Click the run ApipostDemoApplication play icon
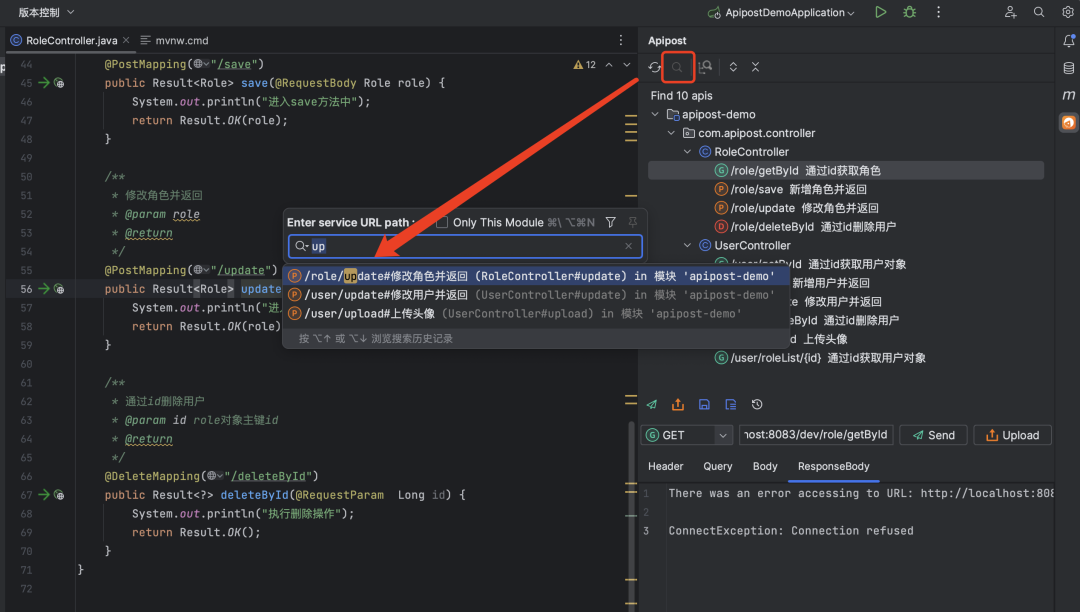Screen dimensions: 1080x612 click(x=880, y=12)
